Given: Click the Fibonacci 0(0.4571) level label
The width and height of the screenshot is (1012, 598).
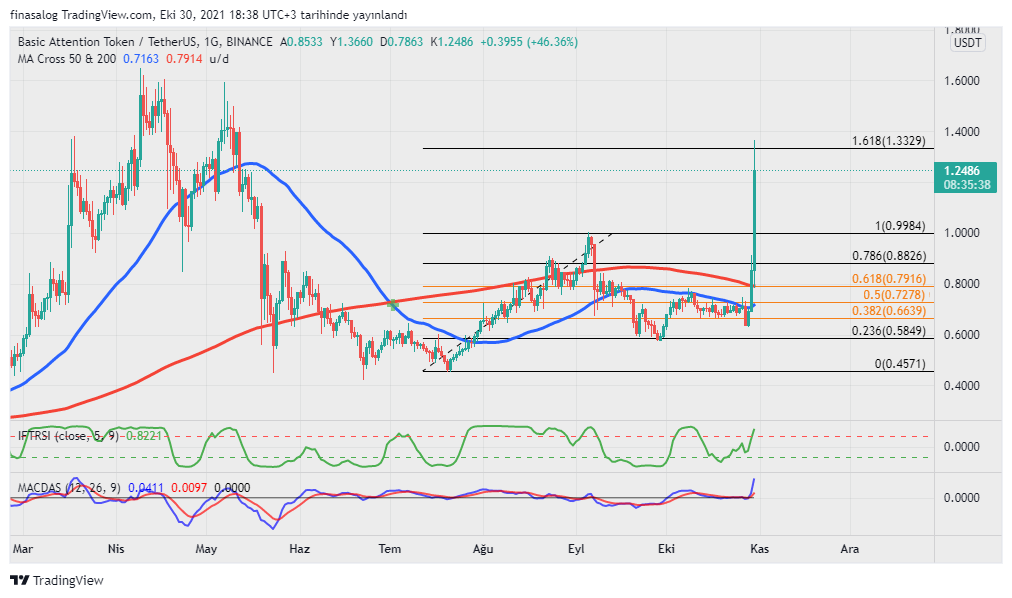Looking at the screenshot, I should 900,364.
